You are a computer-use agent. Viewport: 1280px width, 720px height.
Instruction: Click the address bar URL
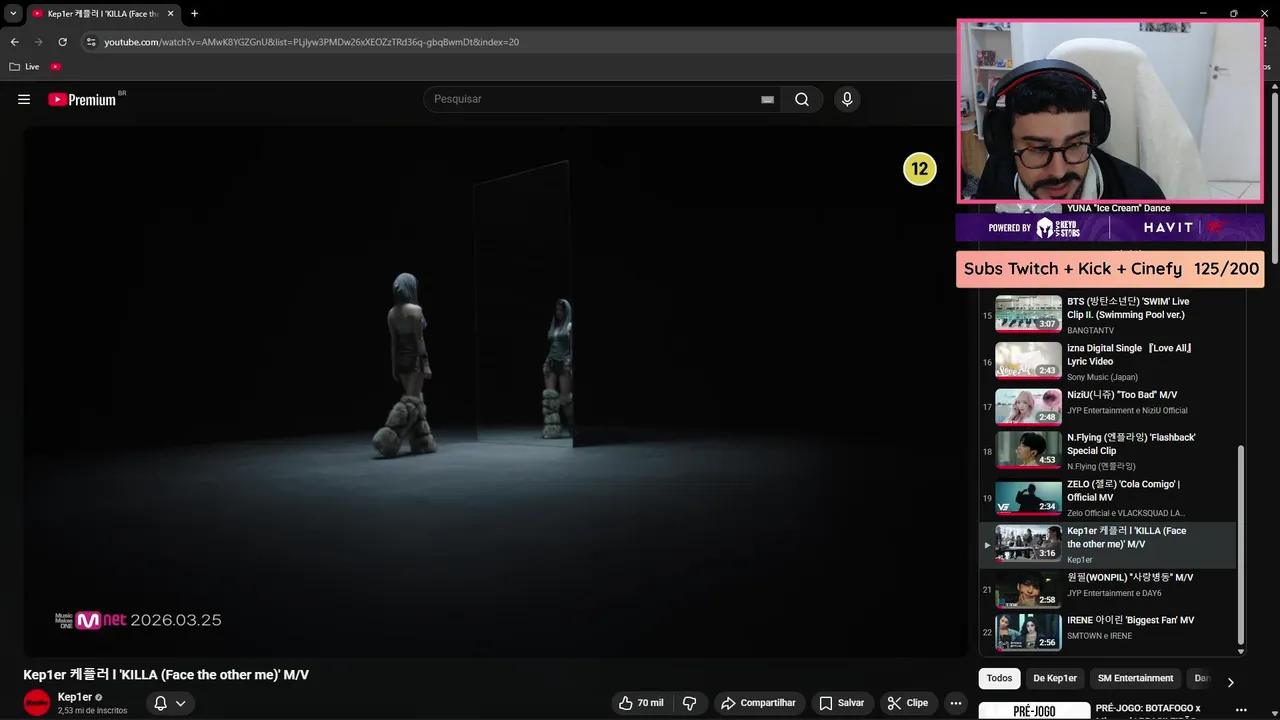pos(311,42)
